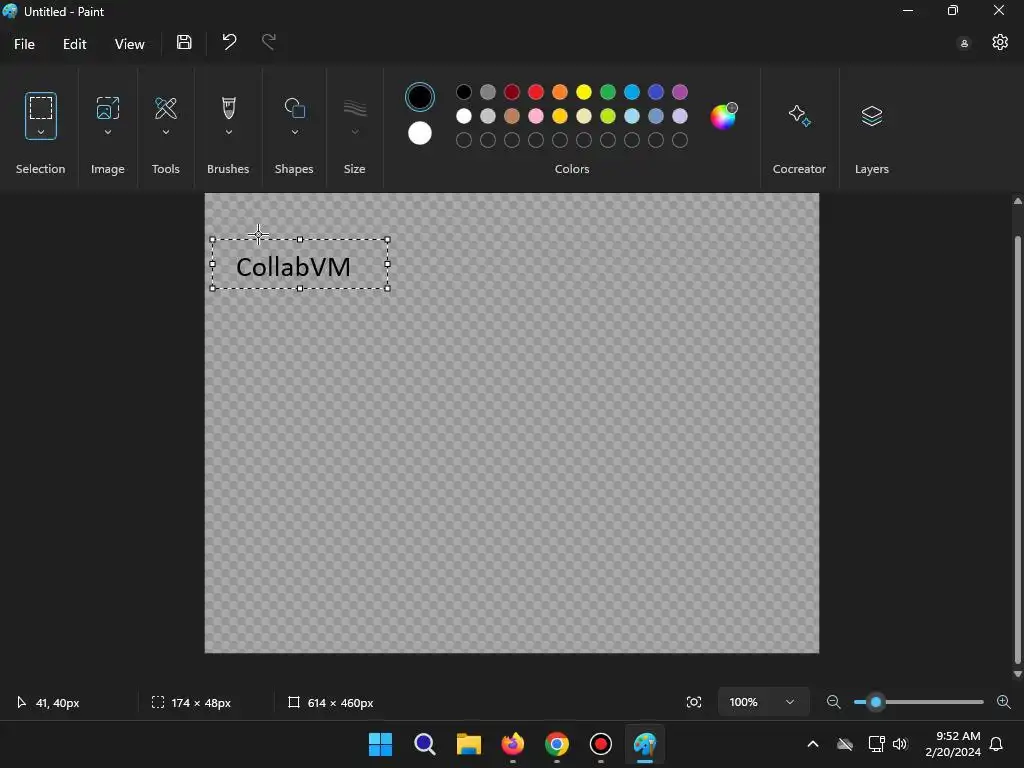Open Google Chrome from taskbar

(556, 744)
